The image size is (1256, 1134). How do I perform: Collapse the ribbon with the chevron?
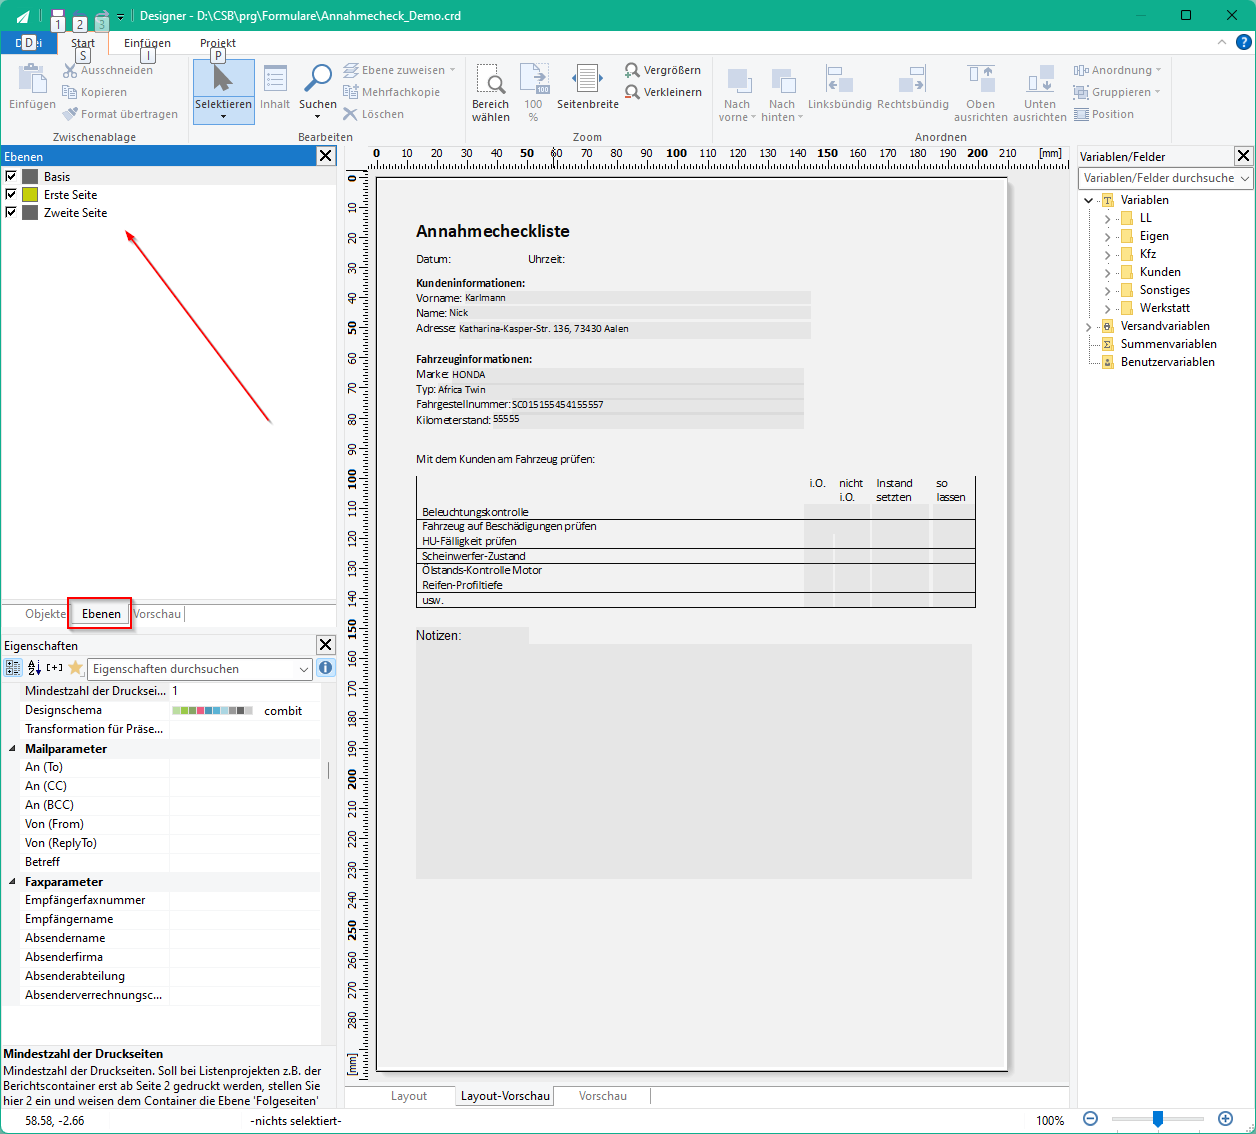1221,42
